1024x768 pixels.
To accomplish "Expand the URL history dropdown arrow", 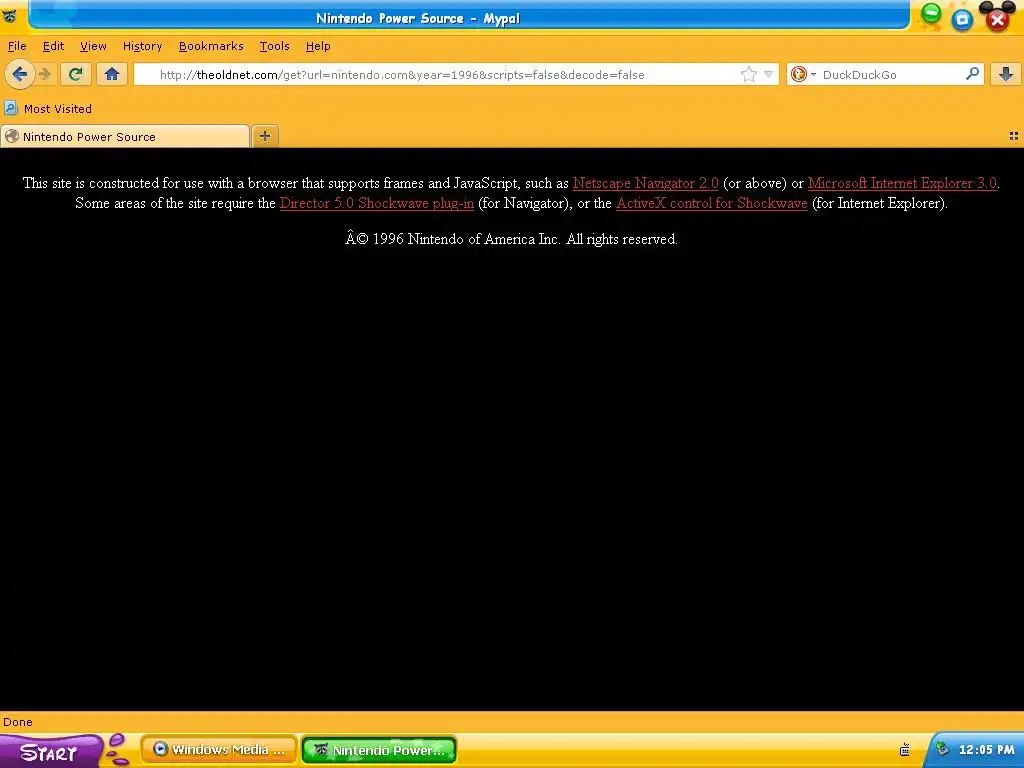I will tap(769, 74).
